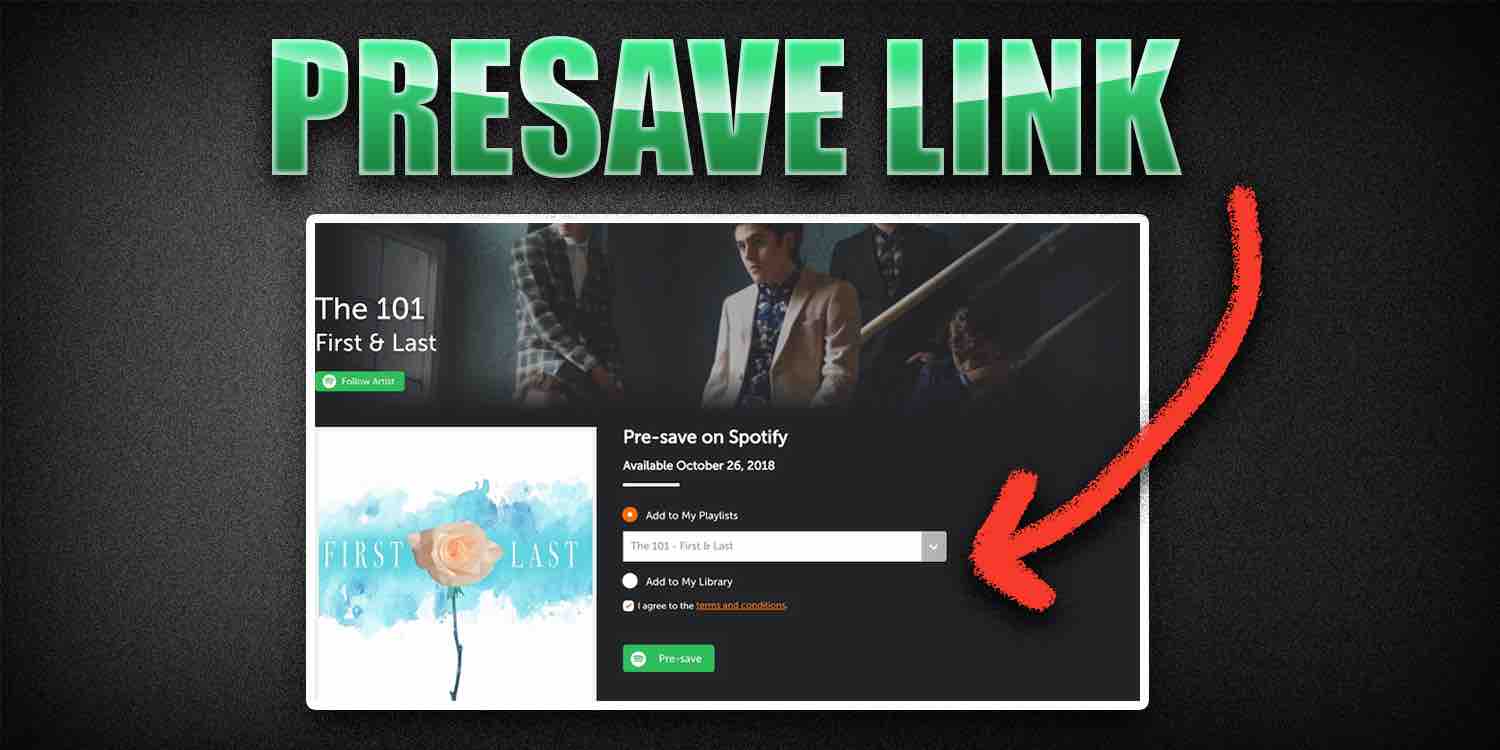The image size is (1500, 750).
Task: Click the First & Last album cover thumbnail
Action: click(456, 564)
